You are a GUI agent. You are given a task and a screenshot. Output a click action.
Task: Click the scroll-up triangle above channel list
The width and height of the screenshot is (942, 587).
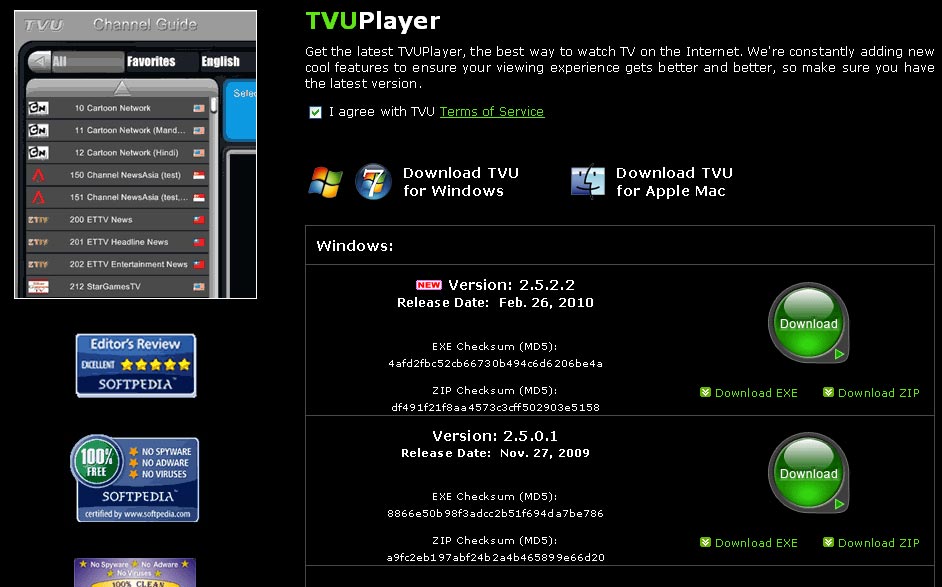point(122,88)
